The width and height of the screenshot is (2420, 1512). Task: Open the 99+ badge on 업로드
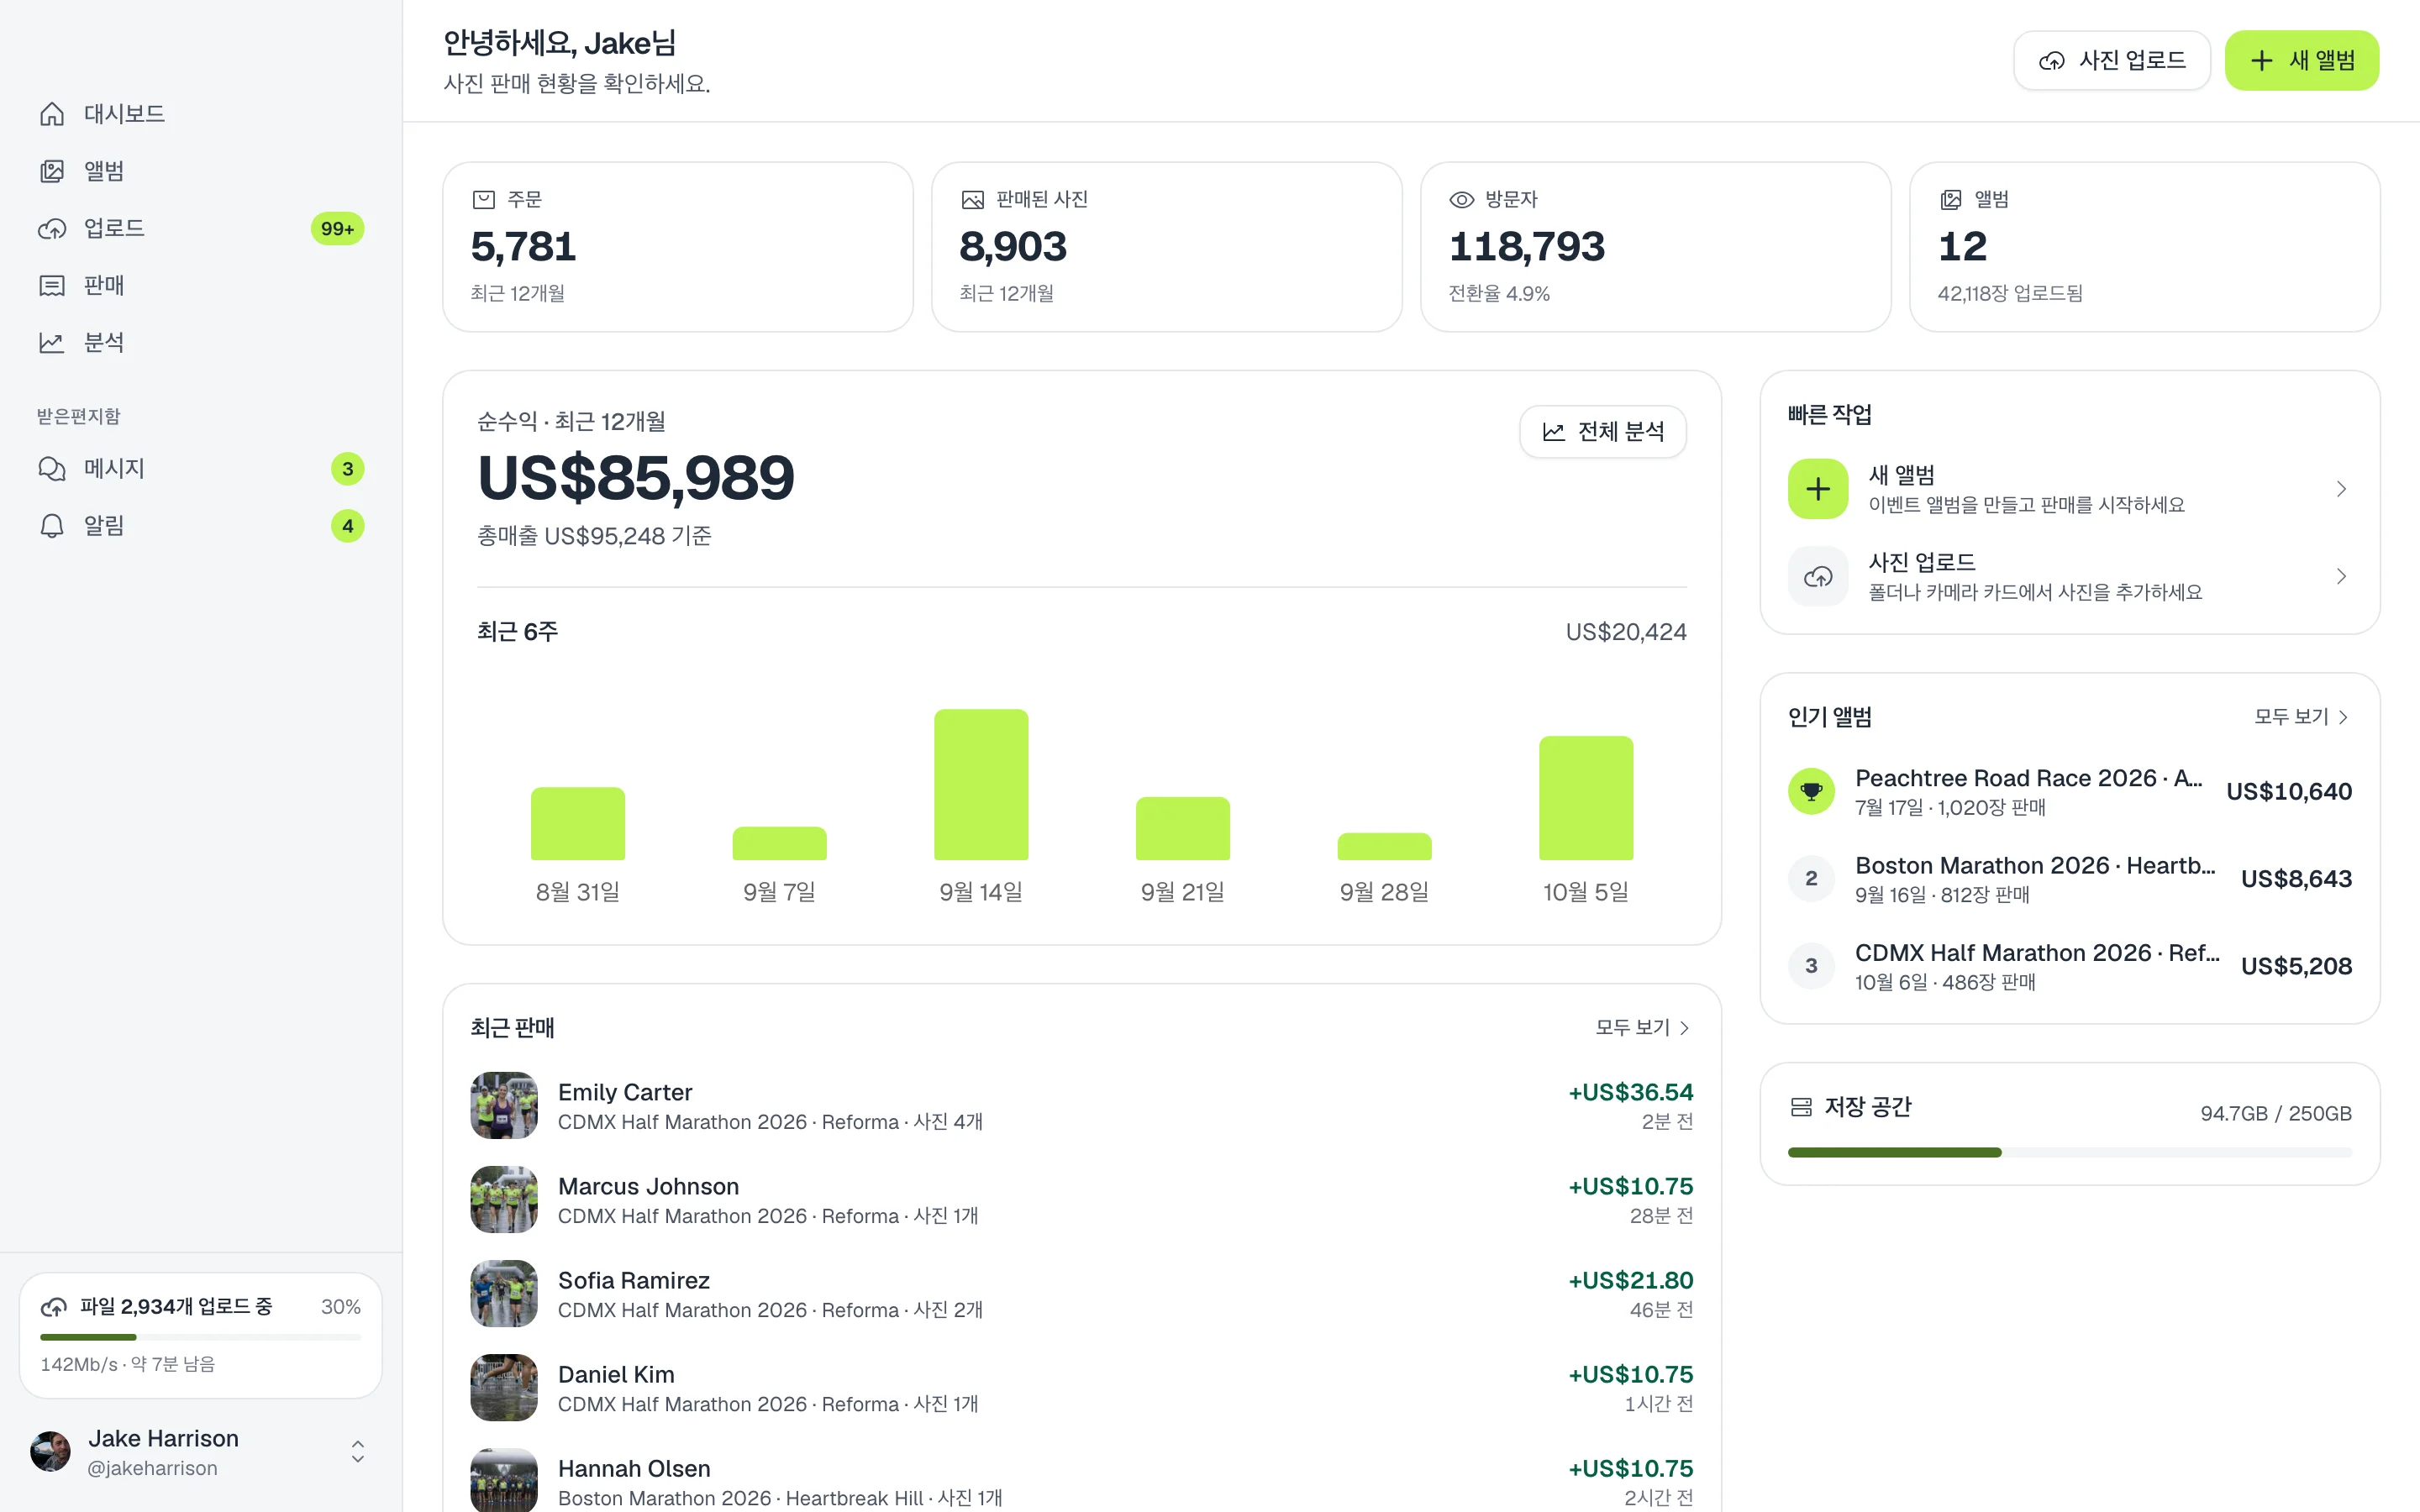(338, 229)
